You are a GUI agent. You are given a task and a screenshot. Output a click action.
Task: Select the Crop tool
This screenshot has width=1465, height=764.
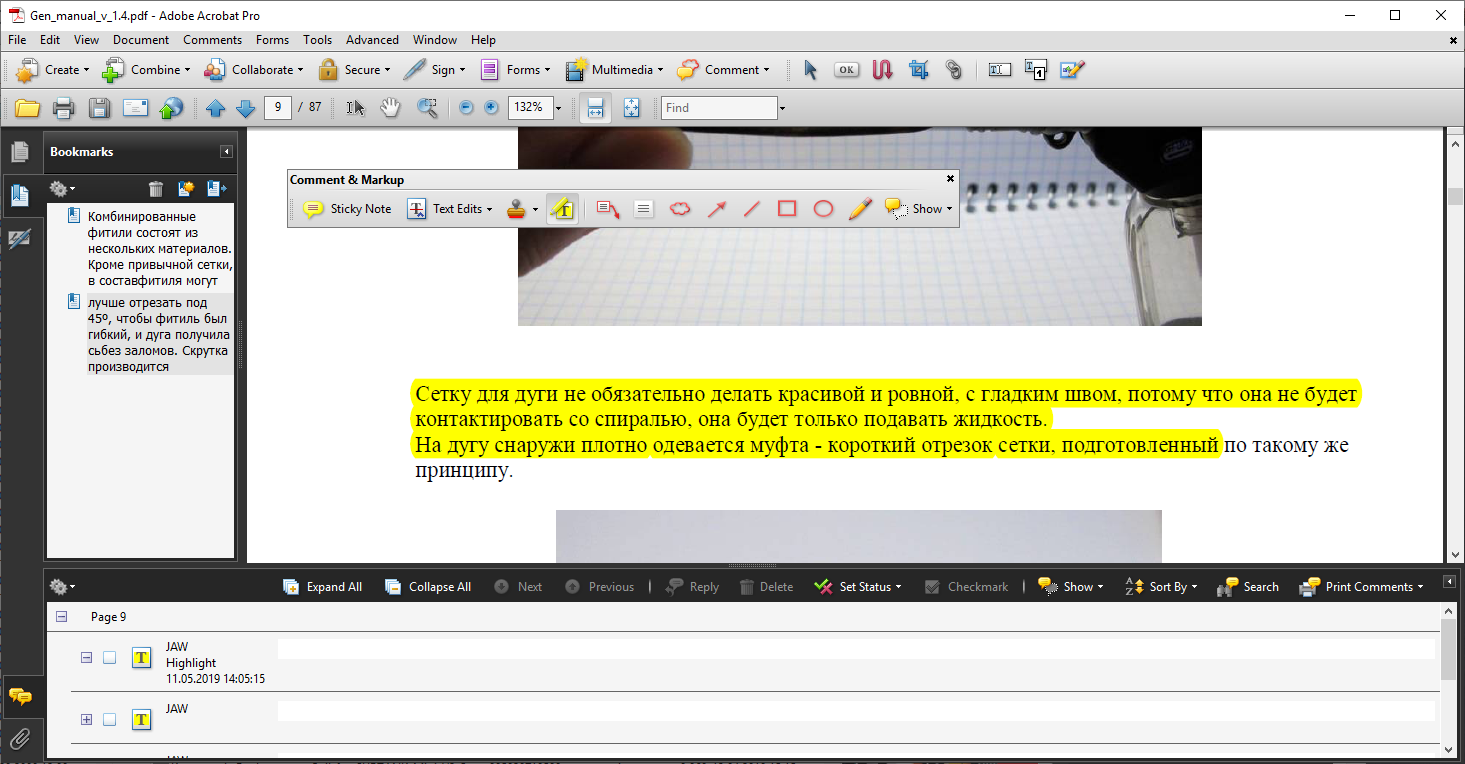pyautogui.click(x=918, y=70)
